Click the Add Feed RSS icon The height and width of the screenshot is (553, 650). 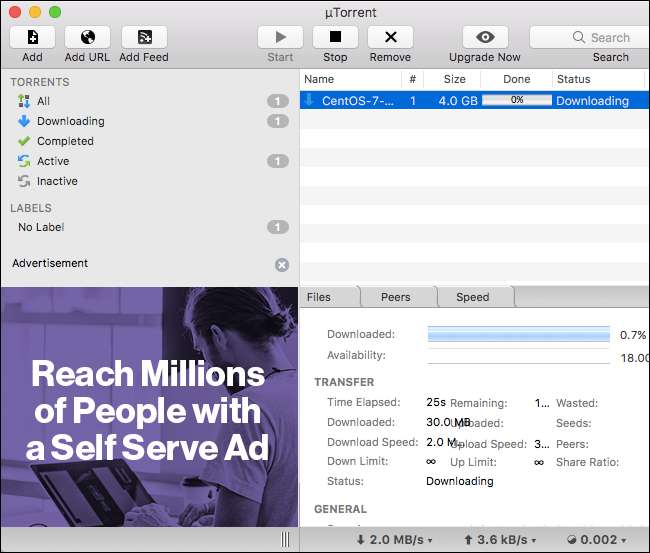click(144, 37)
